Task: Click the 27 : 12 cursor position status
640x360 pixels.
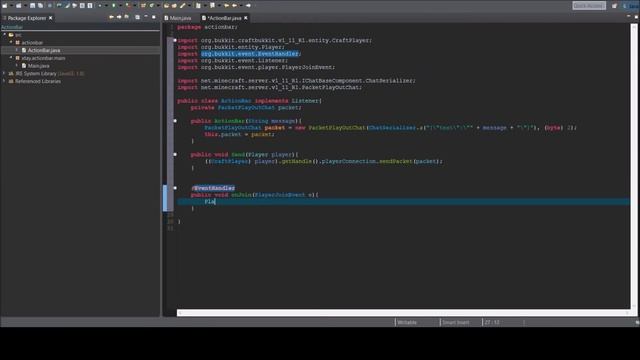Action: 492,322
